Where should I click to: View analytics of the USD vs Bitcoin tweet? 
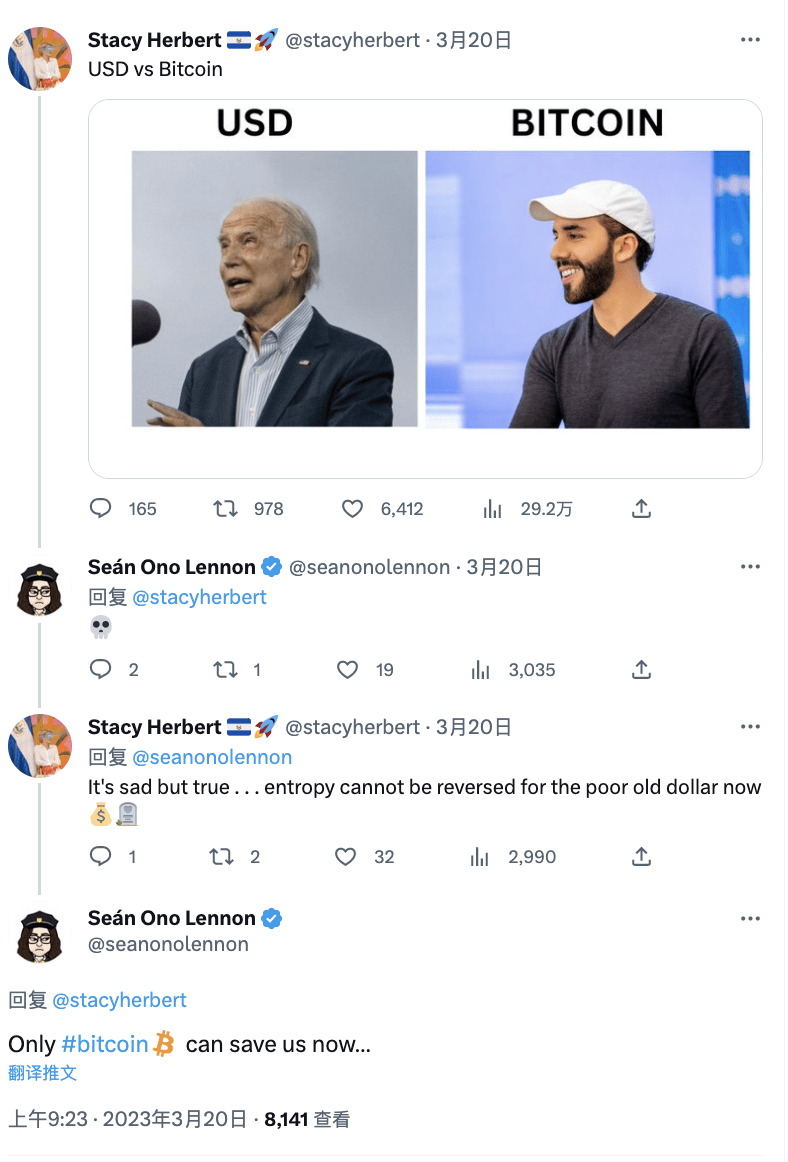pos(492,509)
